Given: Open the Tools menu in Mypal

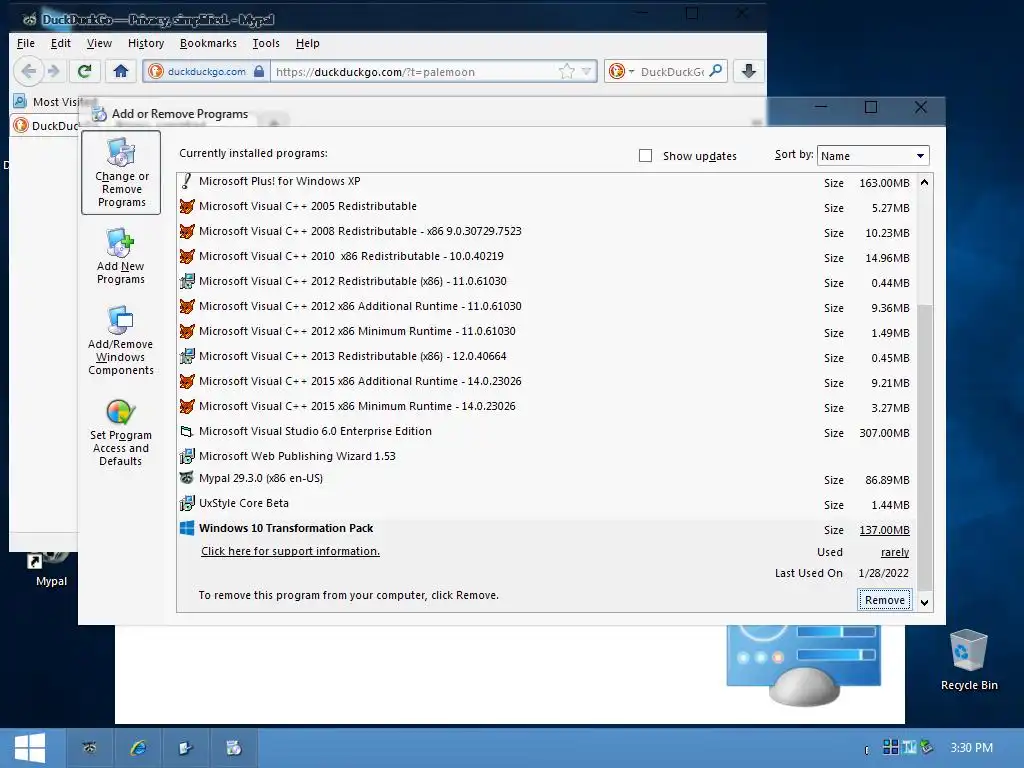Looking at the screenshot, I should (266, 43).
